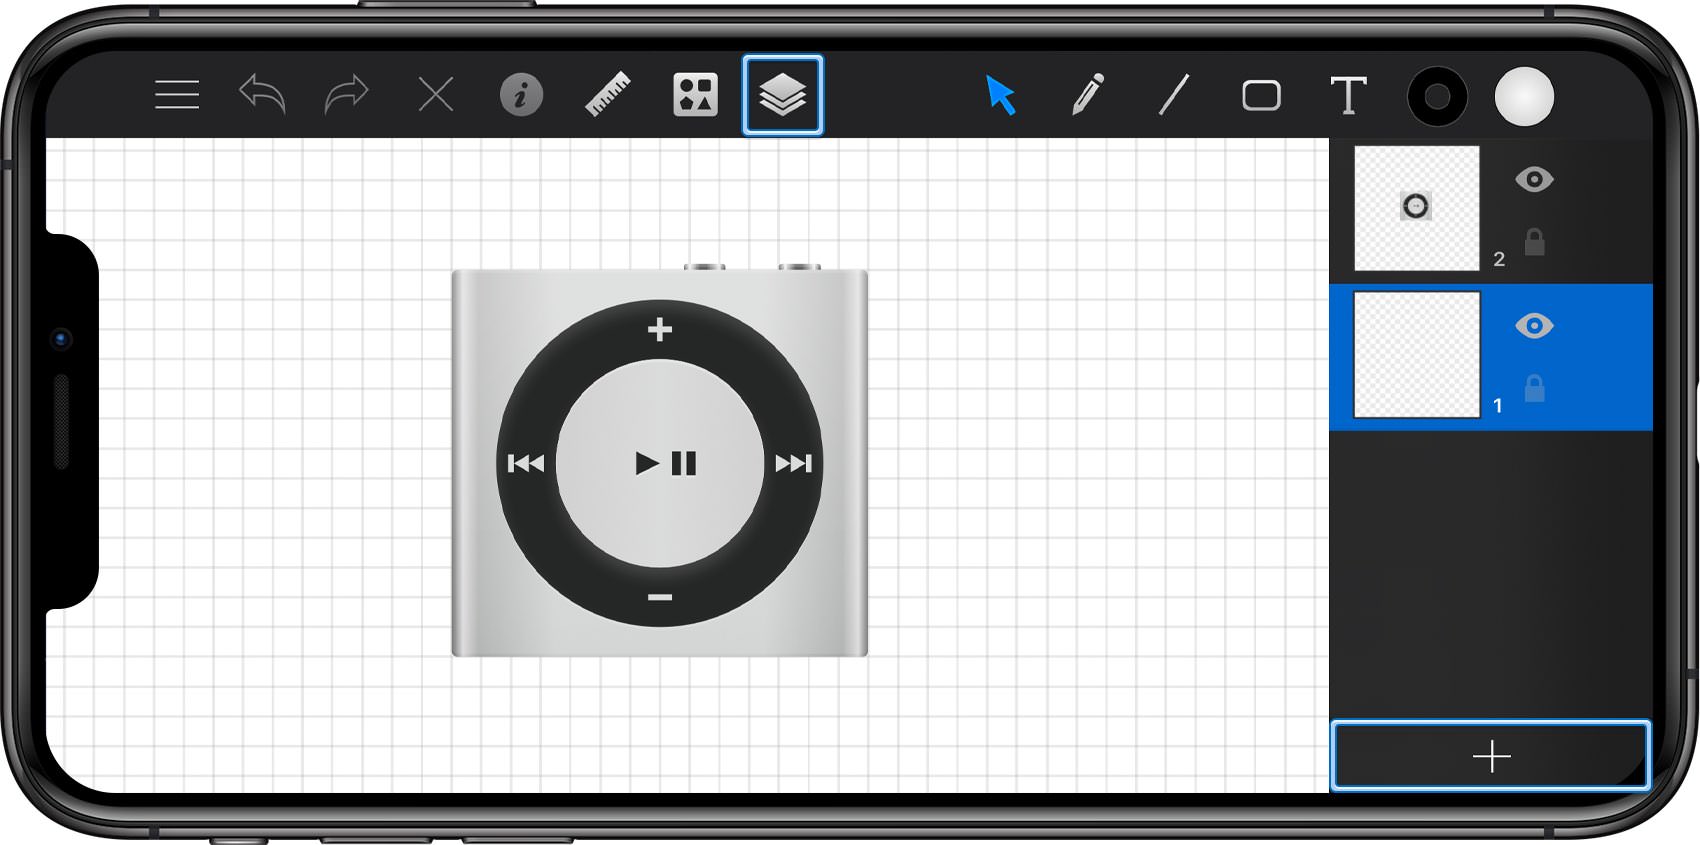This screenshot has height=845, width=1700.
Task: Select the rounded rectangle tool
Action: tap(1261, 95)
